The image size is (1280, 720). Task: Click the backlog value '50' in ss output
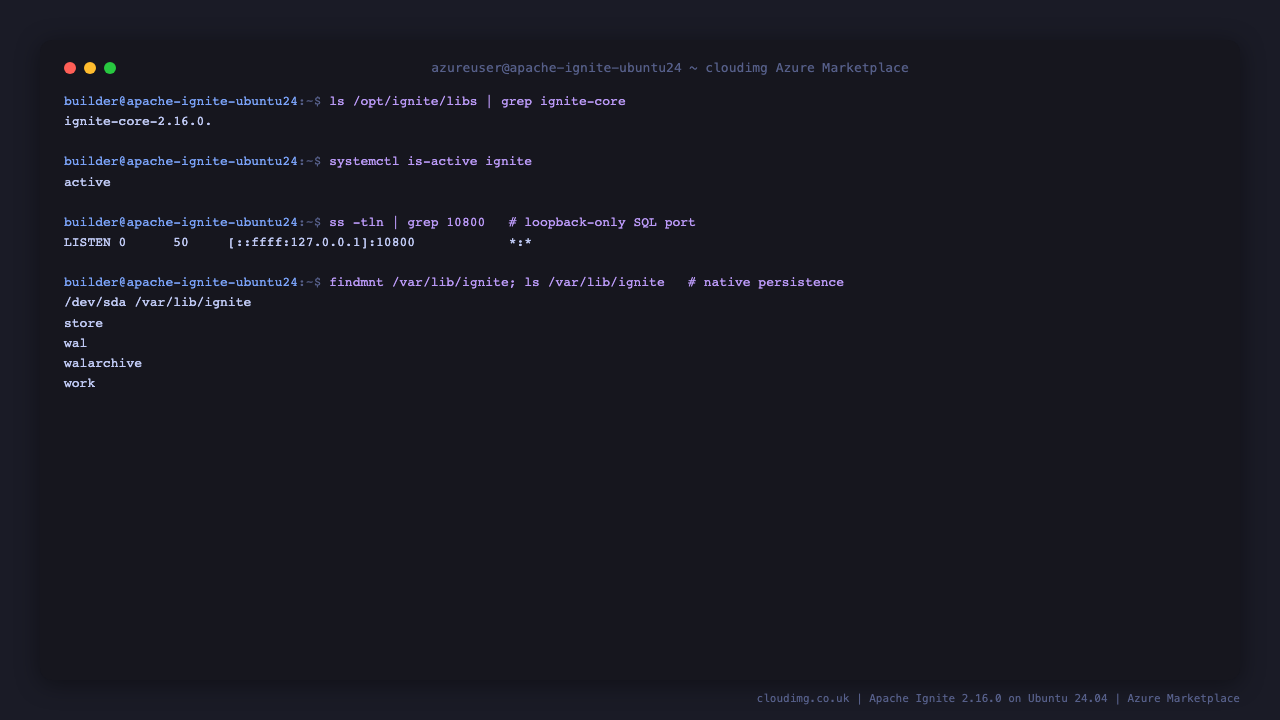[x=181, y=243]
